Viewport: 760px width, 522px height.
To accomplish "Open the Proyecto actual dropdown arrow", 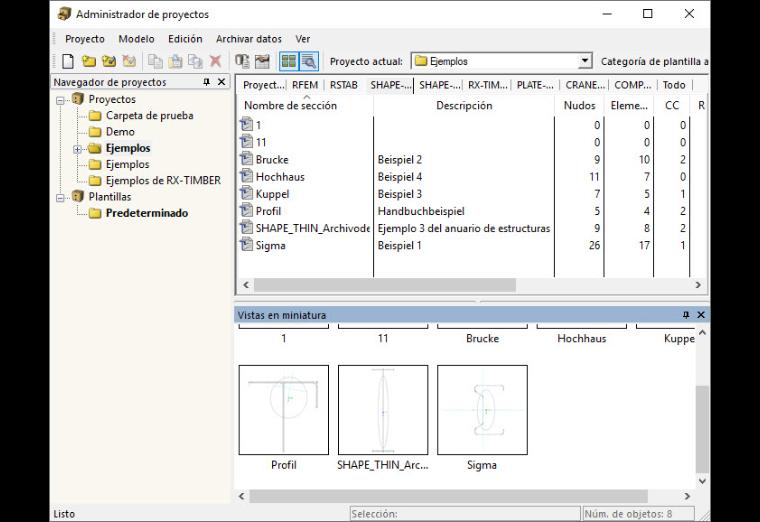I will pyautogui.click(x=585, y=62).
